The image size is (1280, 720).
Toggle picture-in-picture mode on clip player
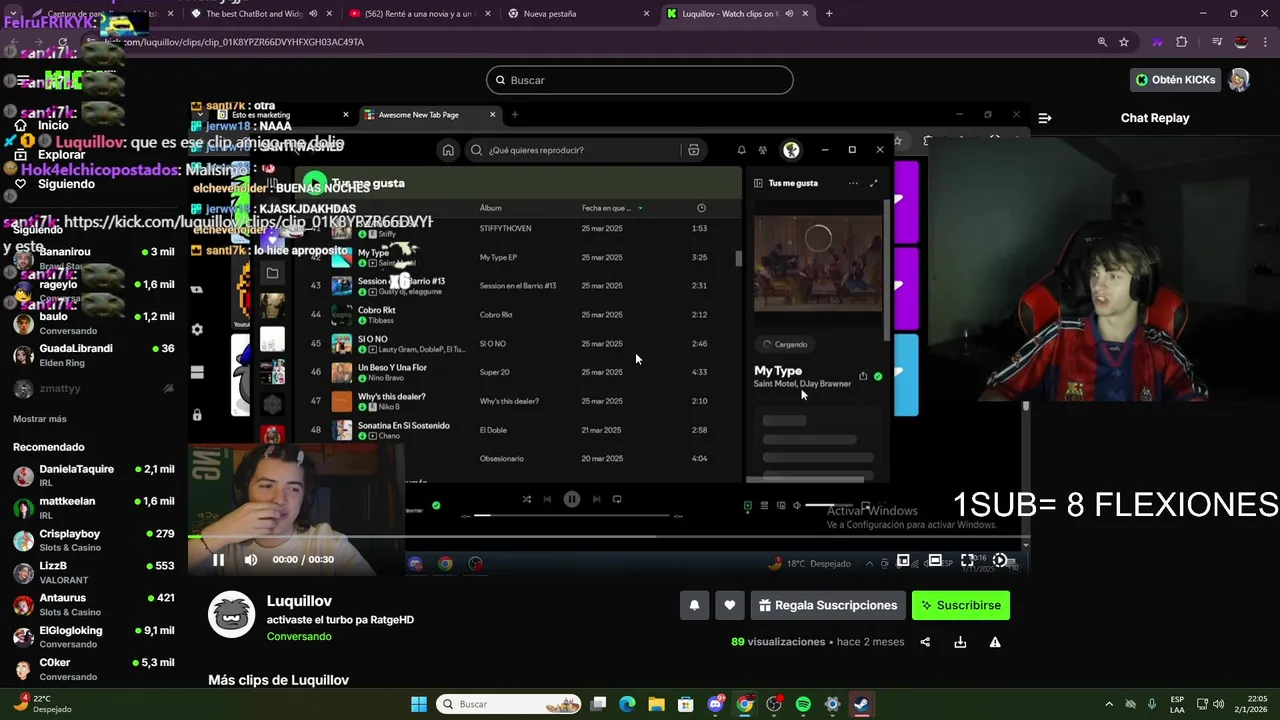(903, 561)
